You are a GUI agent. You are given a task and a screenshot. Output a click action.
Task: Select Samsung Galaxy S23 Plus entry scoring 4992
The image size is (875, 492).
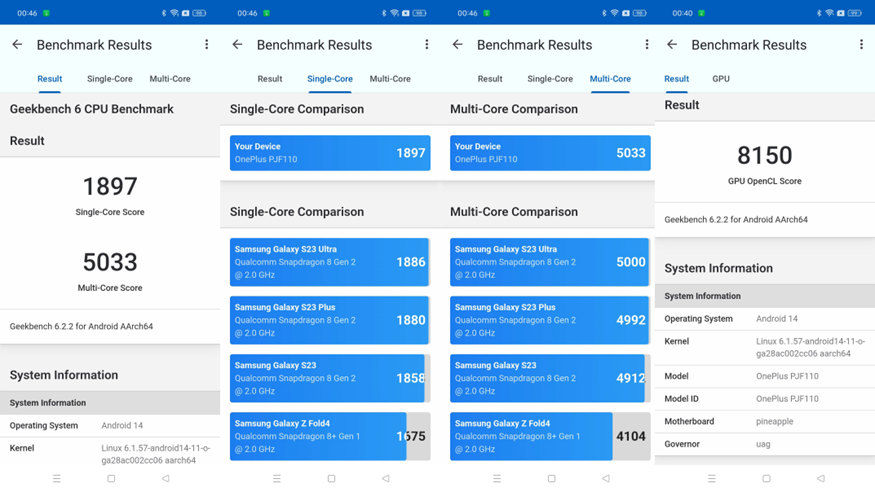(550, 320)
